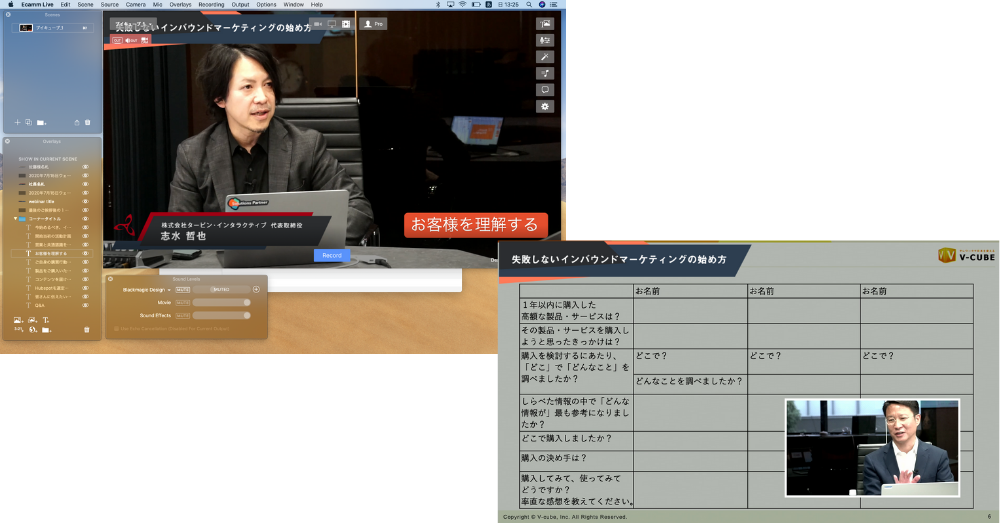Open the Recording menu
Screen dimensions: 1000x523
pos(211,5)
